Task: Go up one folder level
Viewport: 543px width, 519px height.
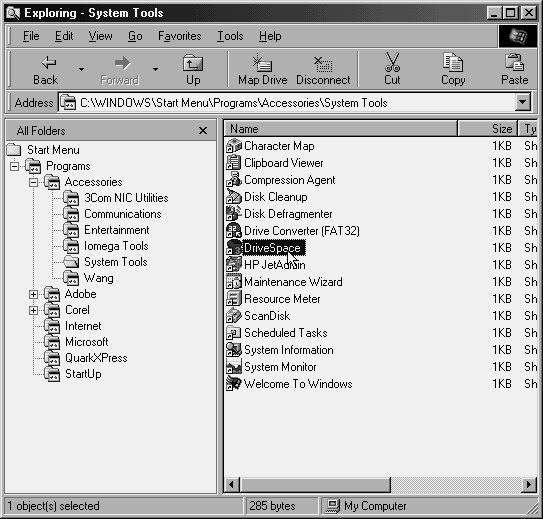Action: 193,69
